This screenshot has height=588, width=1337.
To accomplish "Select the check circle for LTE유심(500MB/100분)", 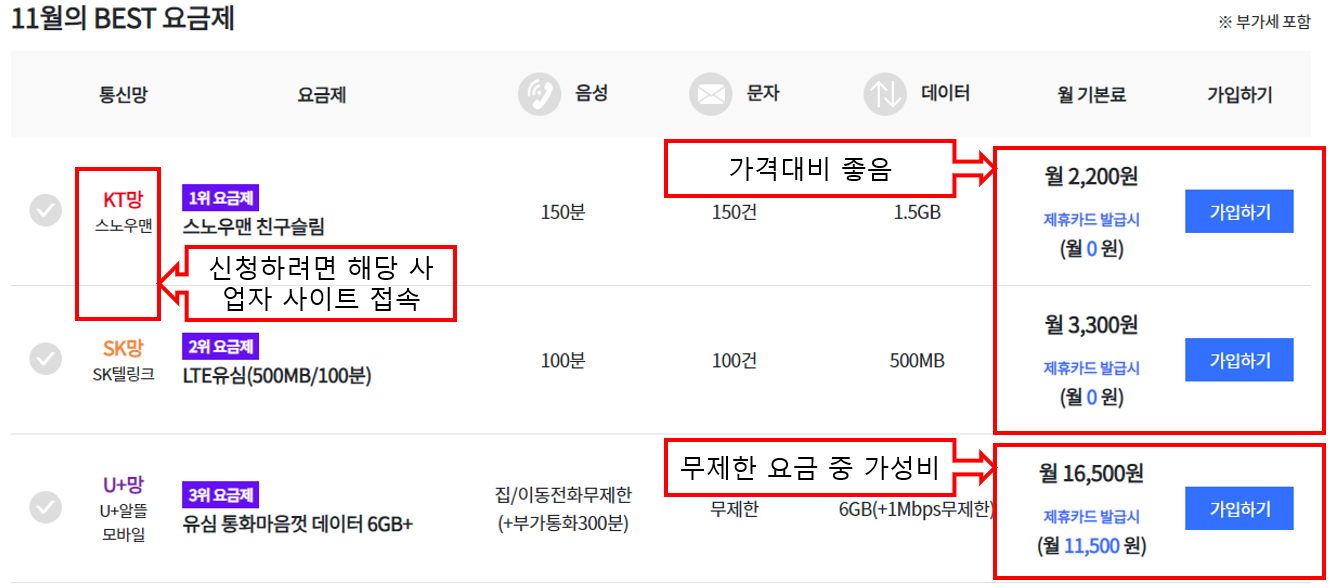I will click(x=45, y=358).
